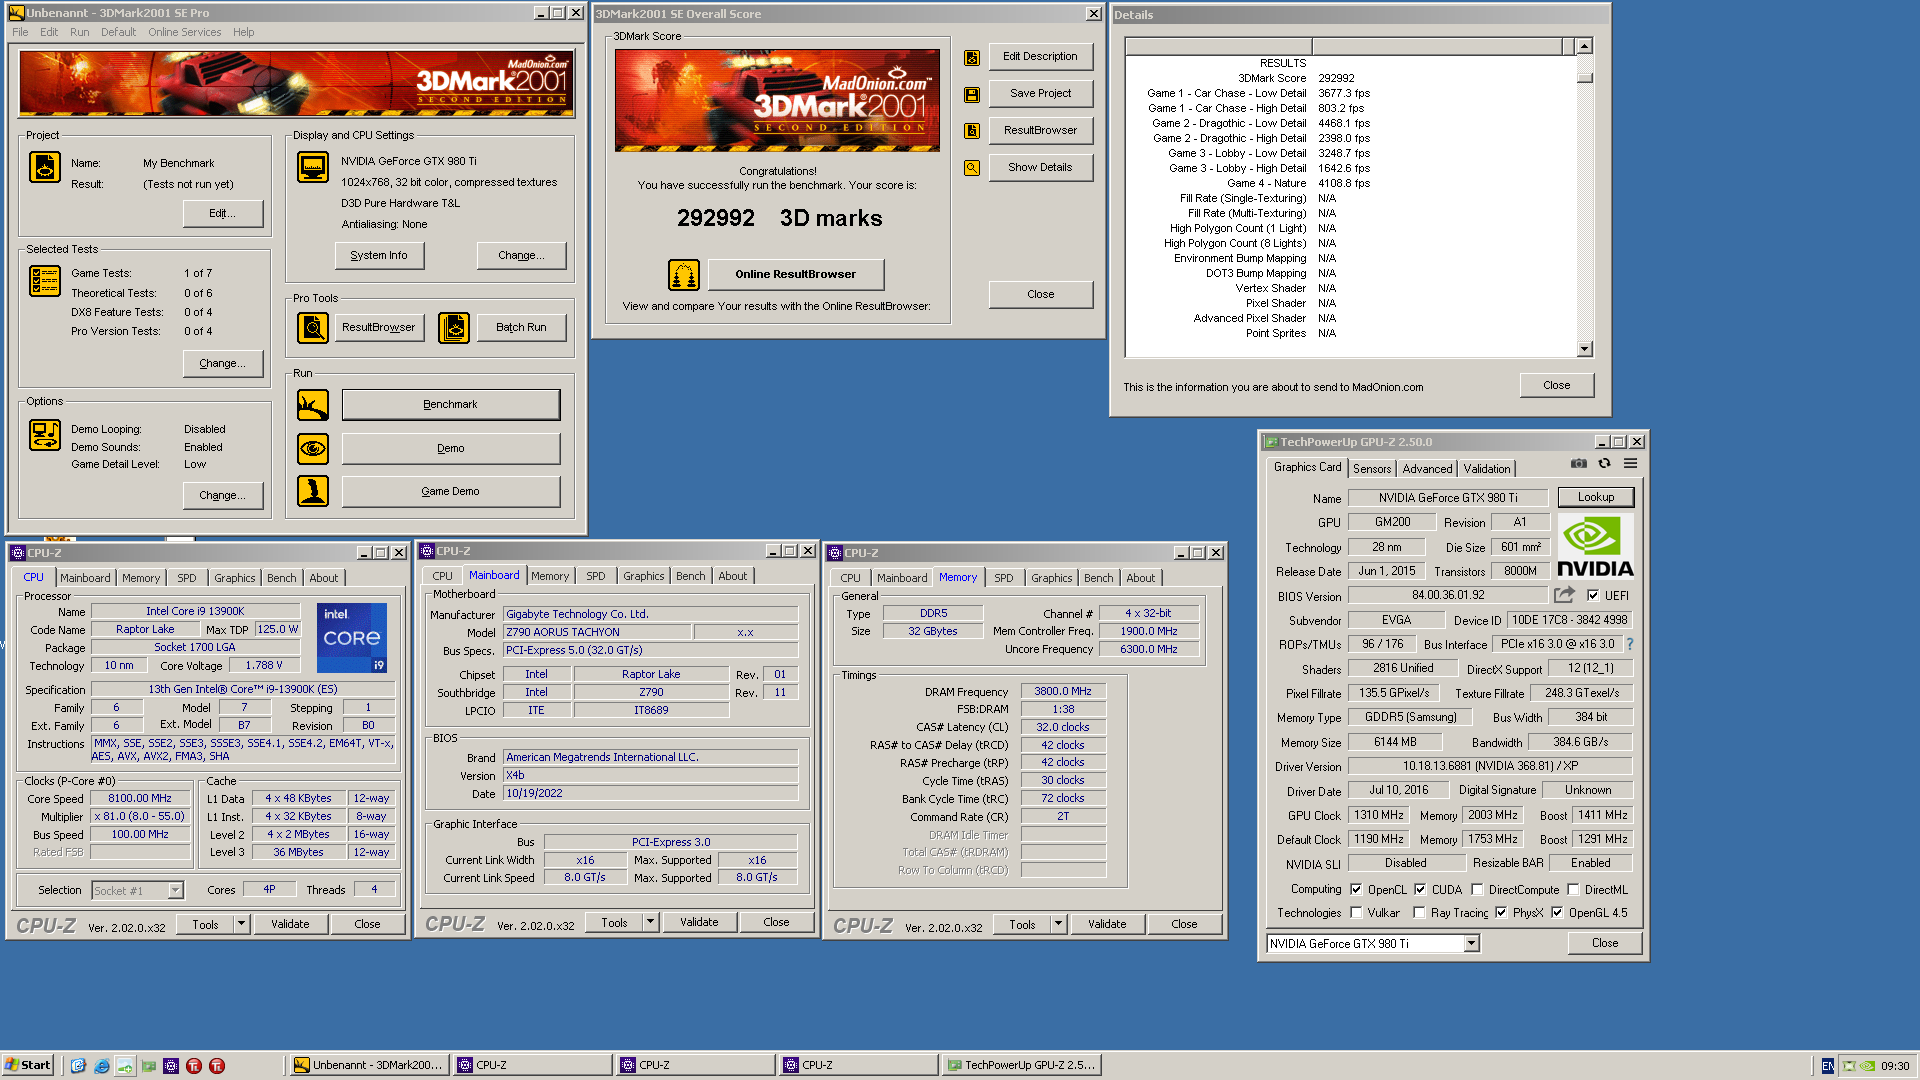The width and height of the screenshot is (1920, 1080).
Task: Click the Details panel vertical scrollbar thumb
Action: click(x=1584, y=77)
